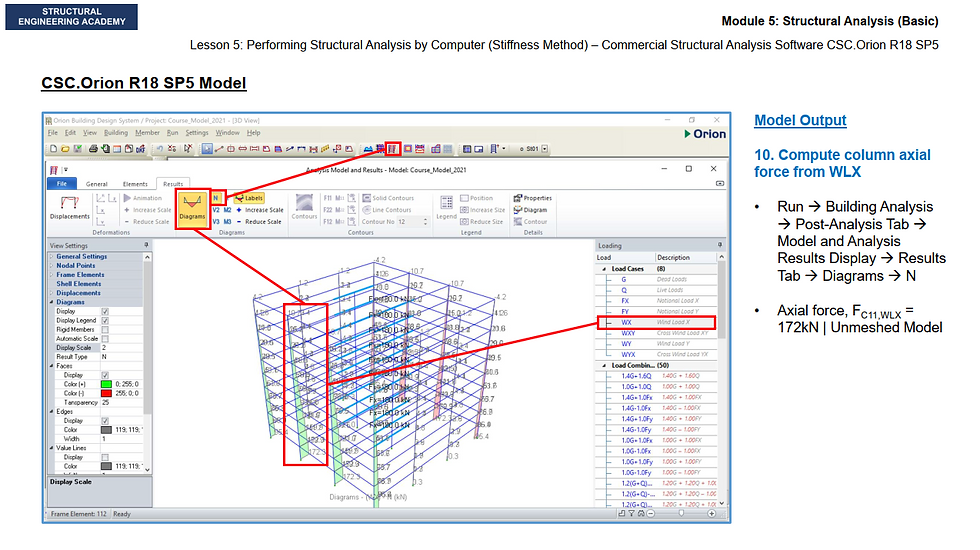Open the Run menu
Viewport: 980px width, 550px height.
172,132
